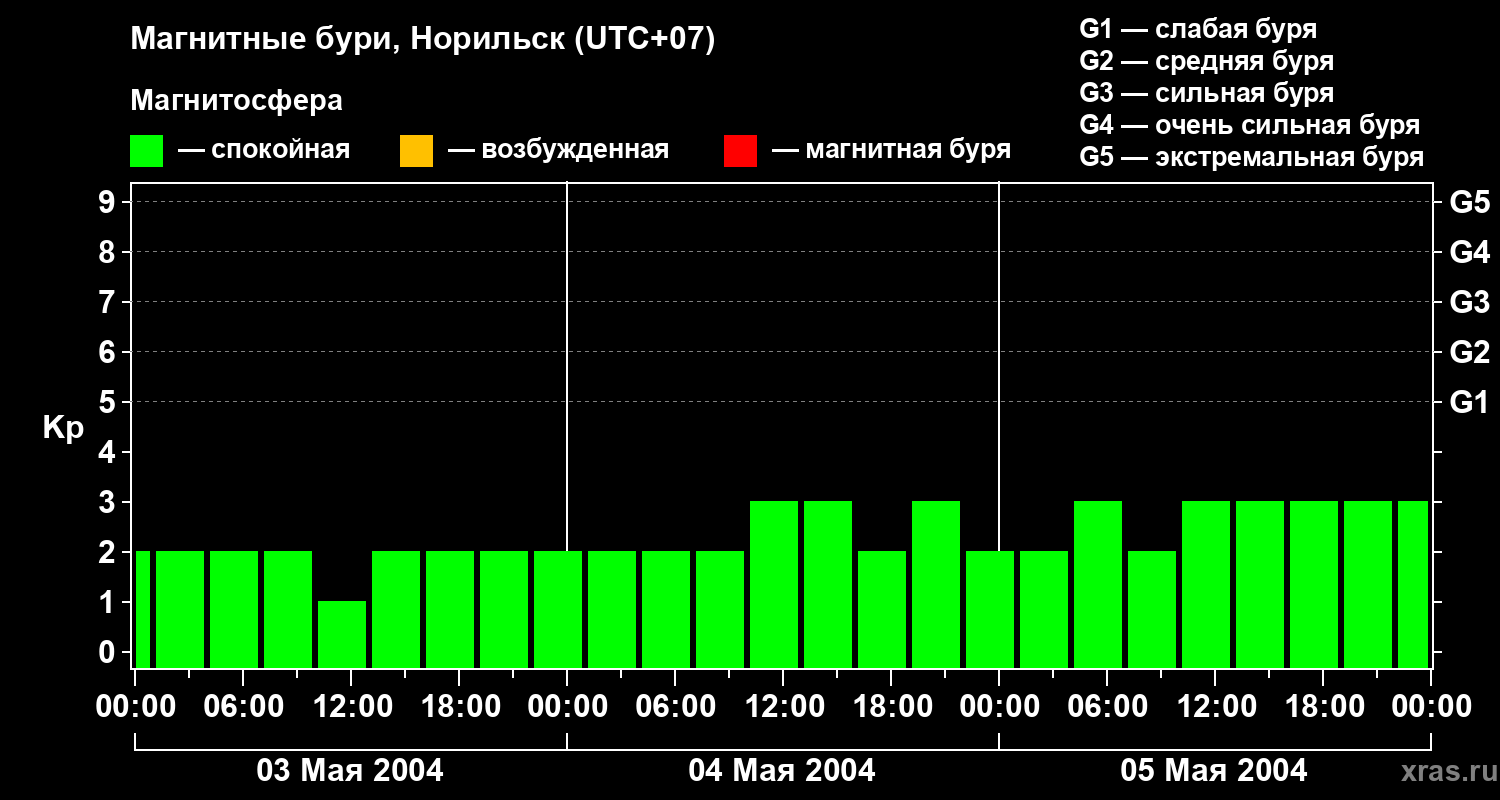Click the "03 Мая 2004" date label

tap(350, 771)
